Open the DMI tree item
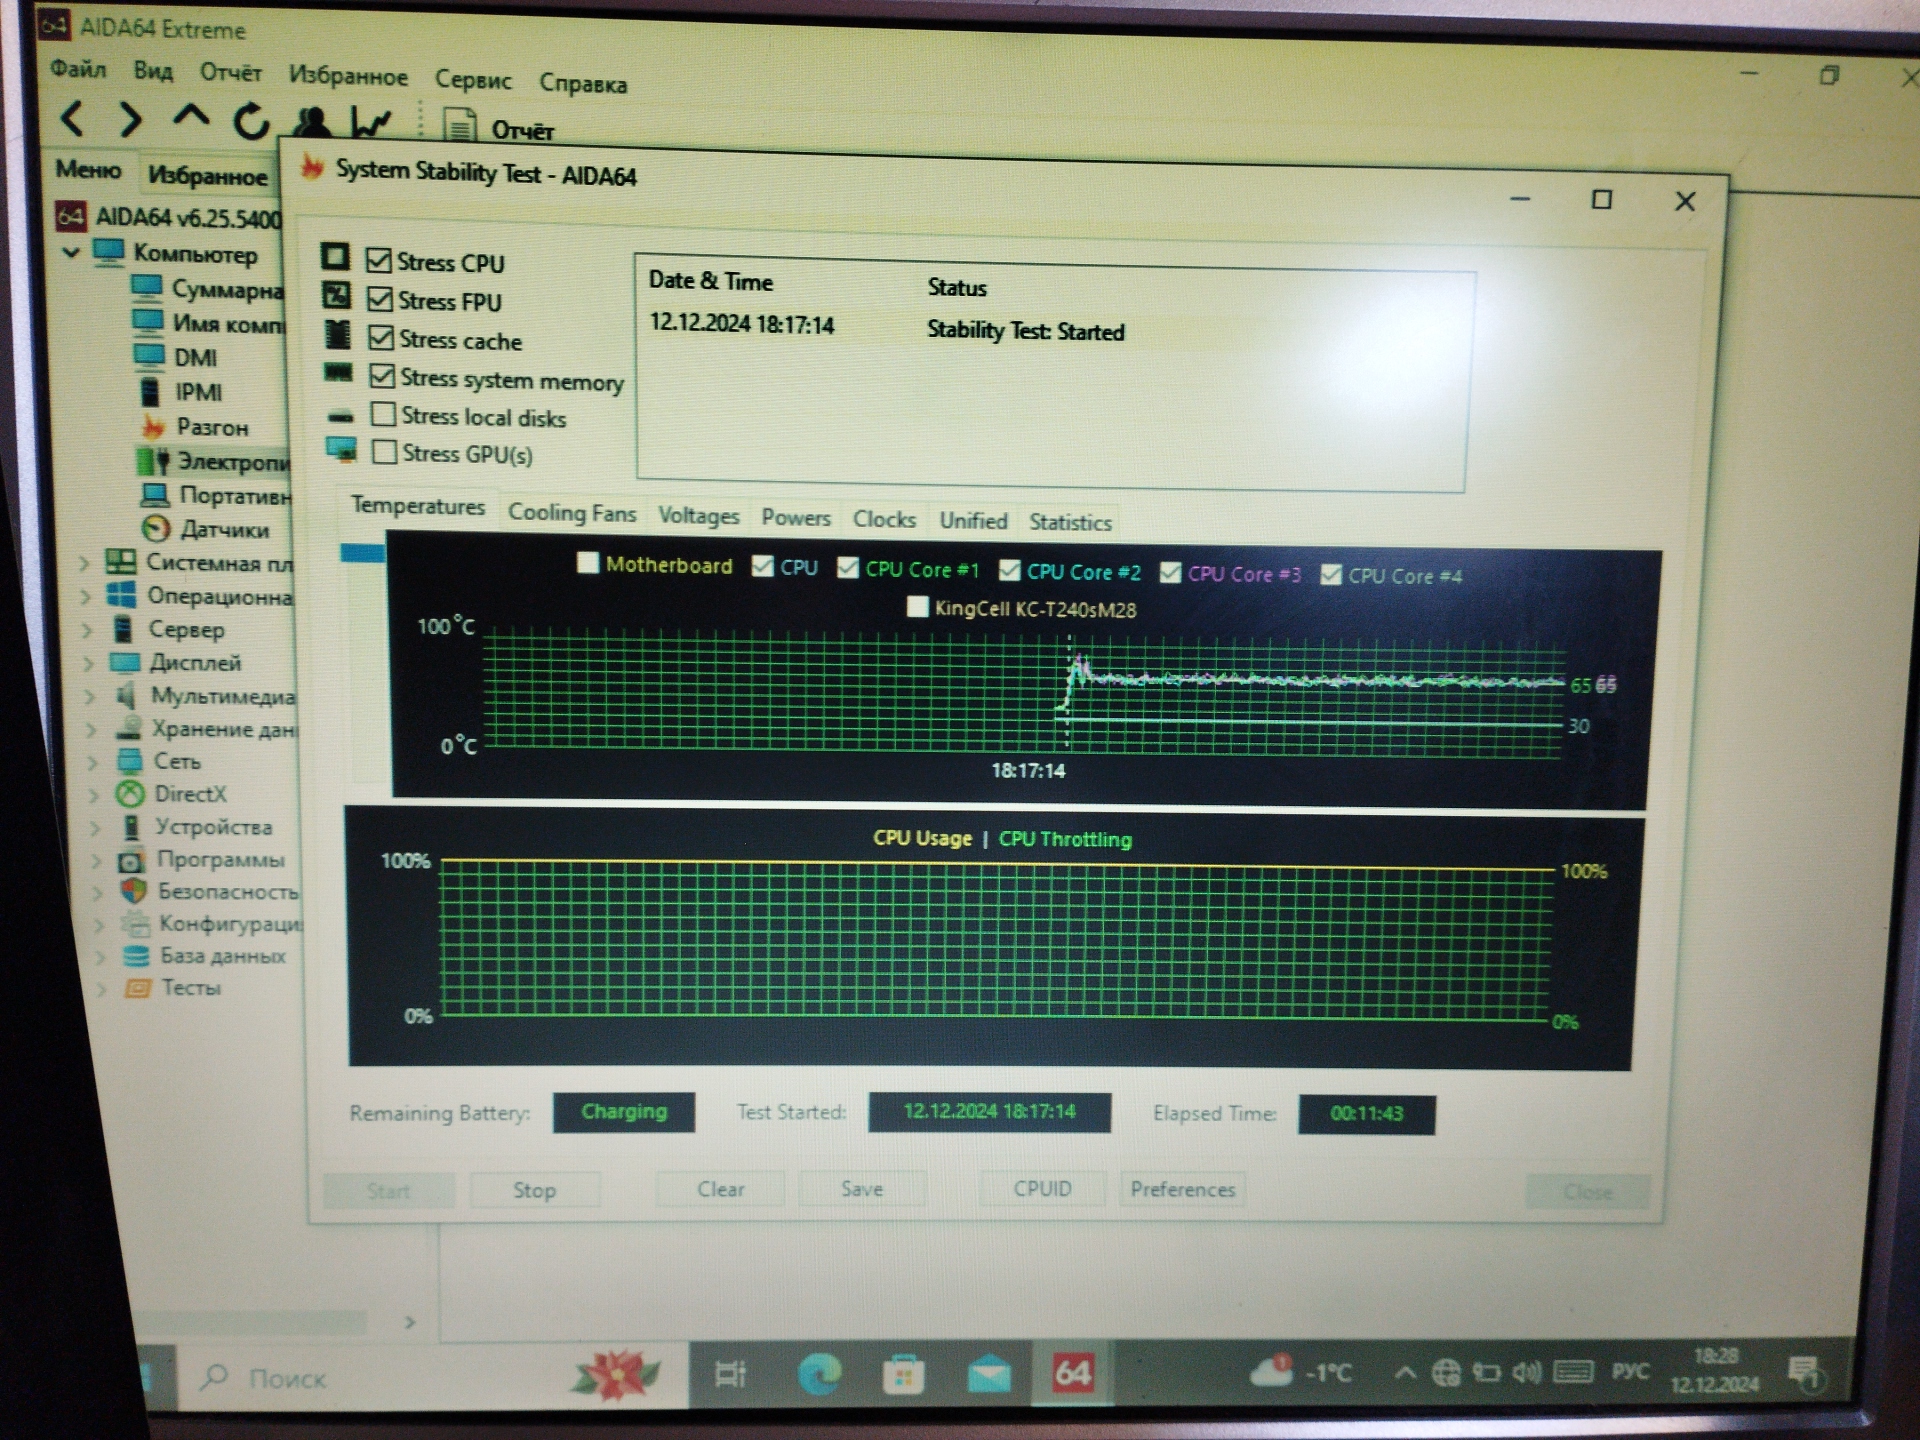Screen dimensions: 1920x1440 195,357
